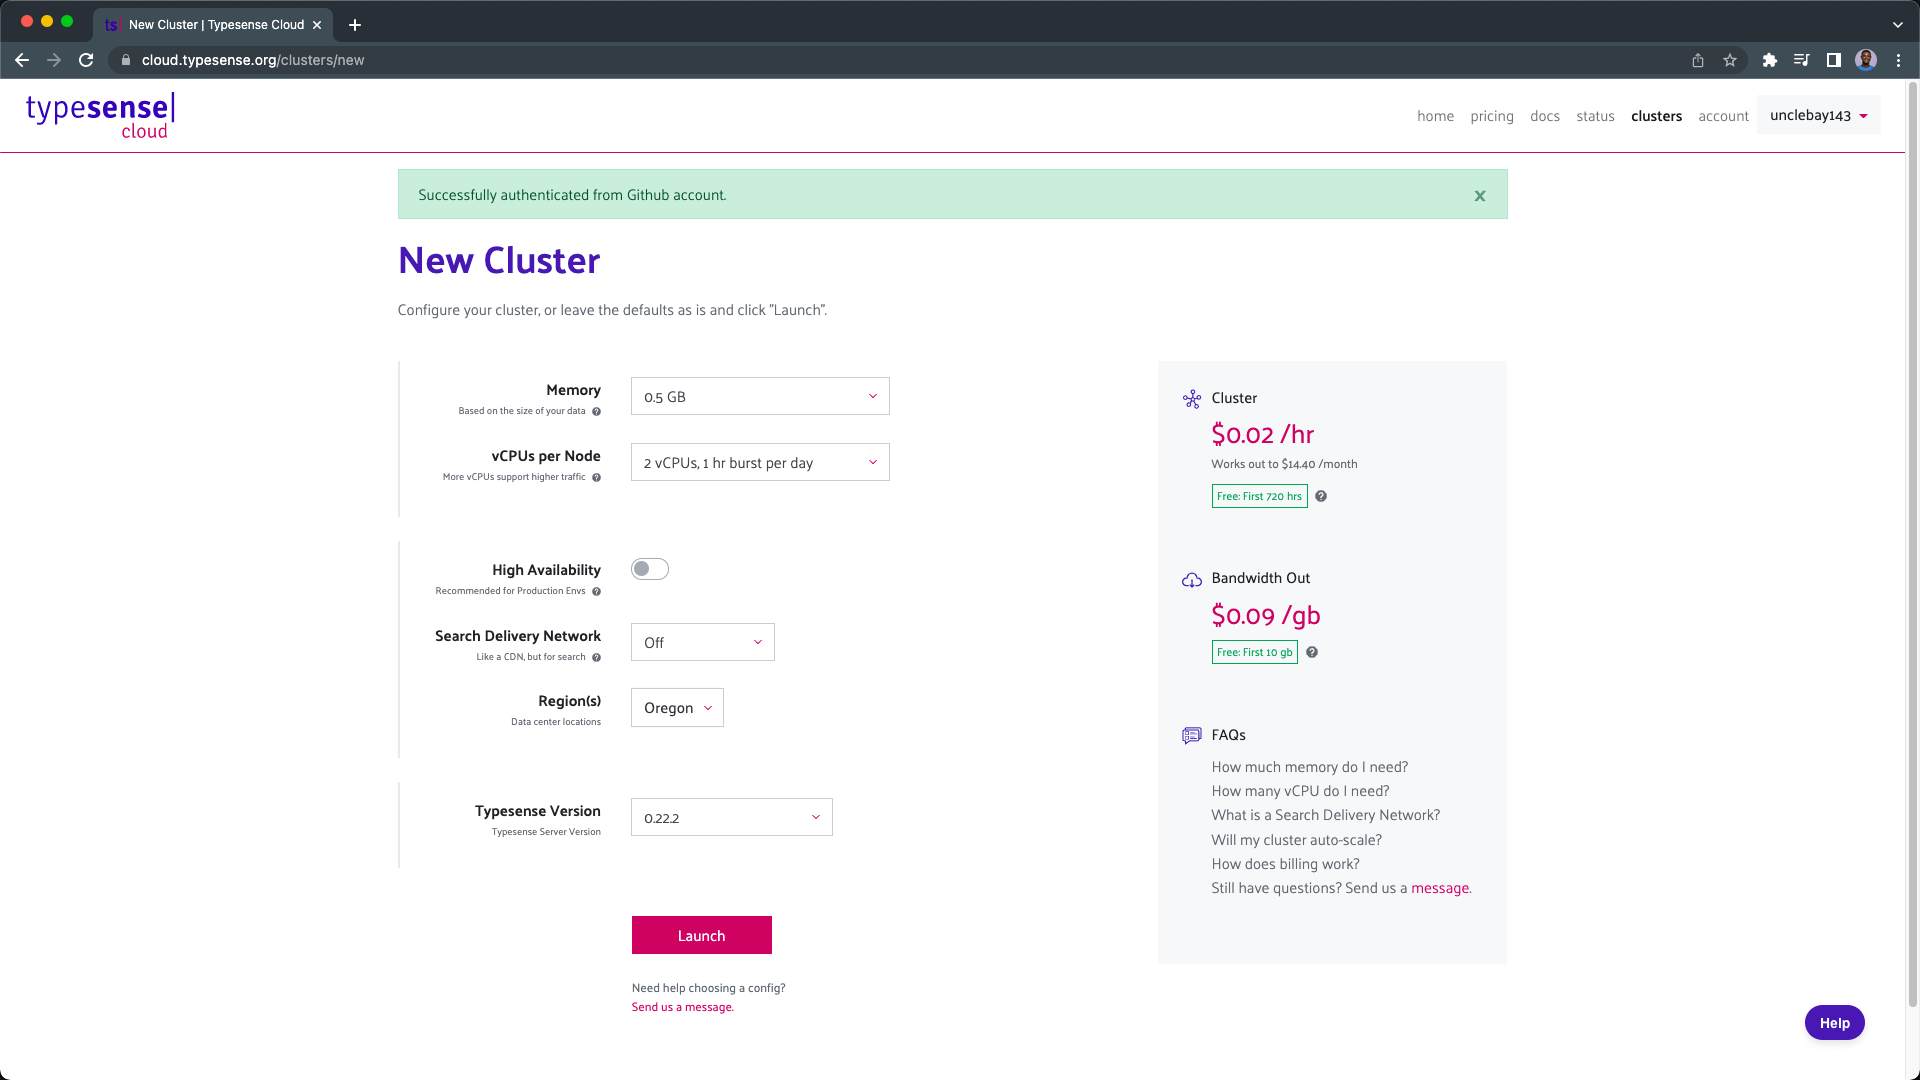Click the Bandwidth Out cloud icon
Screen dimensions: 1920x1080
click(1192, 580)
